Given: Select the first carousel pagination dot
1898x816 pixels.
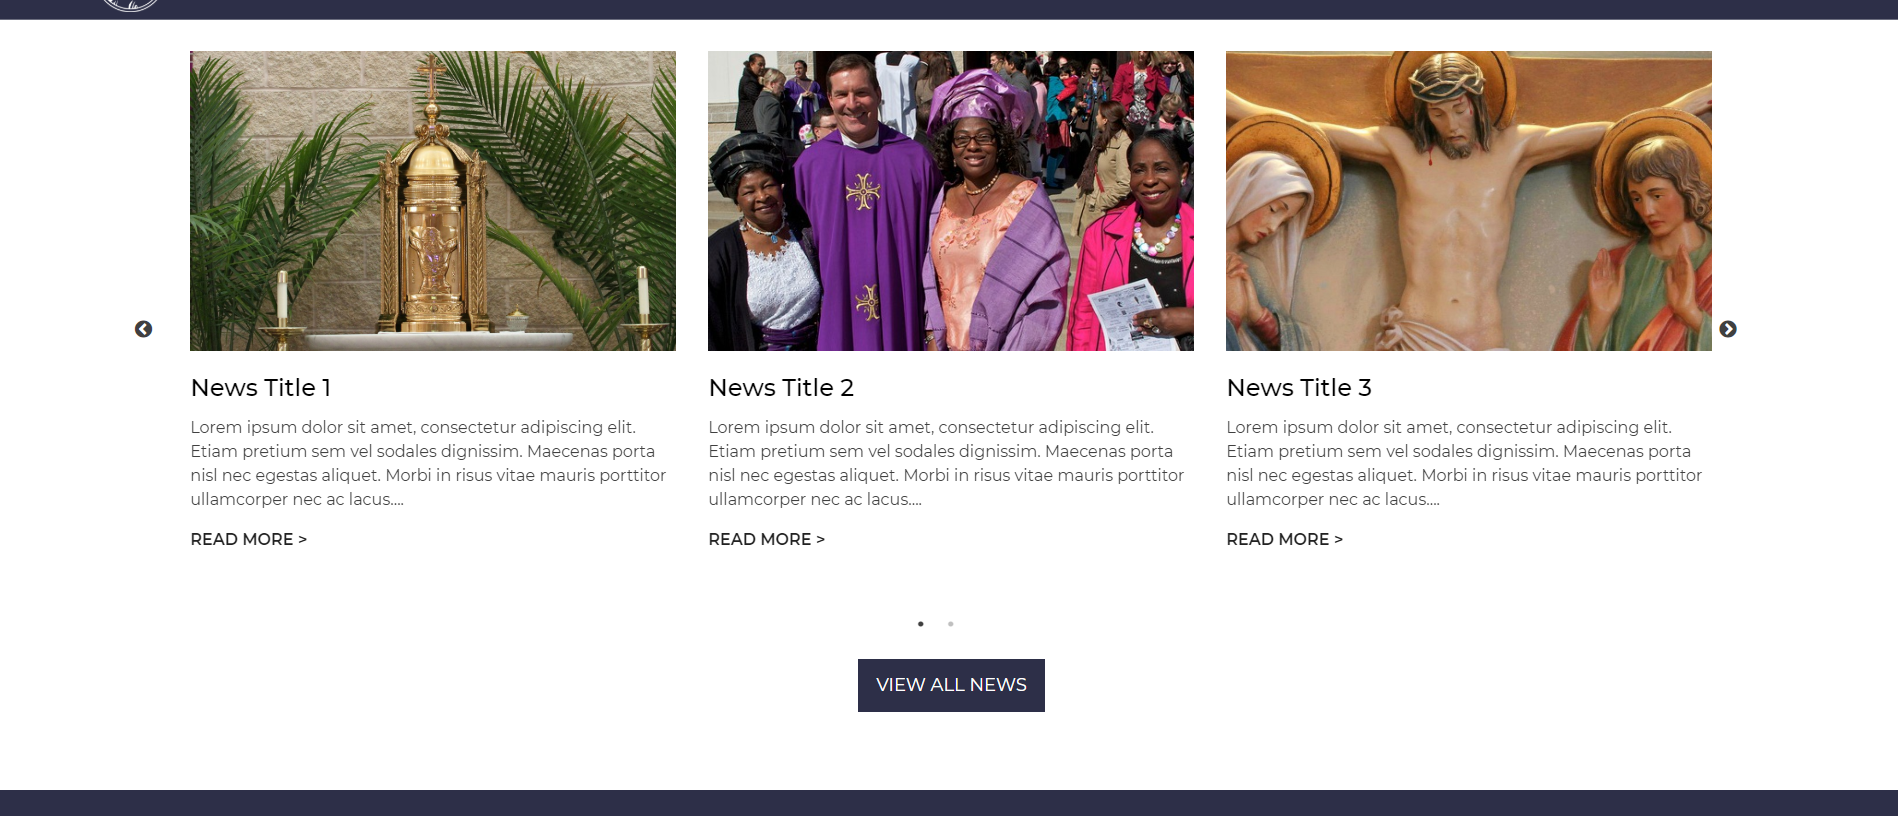Looking at the screenshot, I should [x=921, y=624].
